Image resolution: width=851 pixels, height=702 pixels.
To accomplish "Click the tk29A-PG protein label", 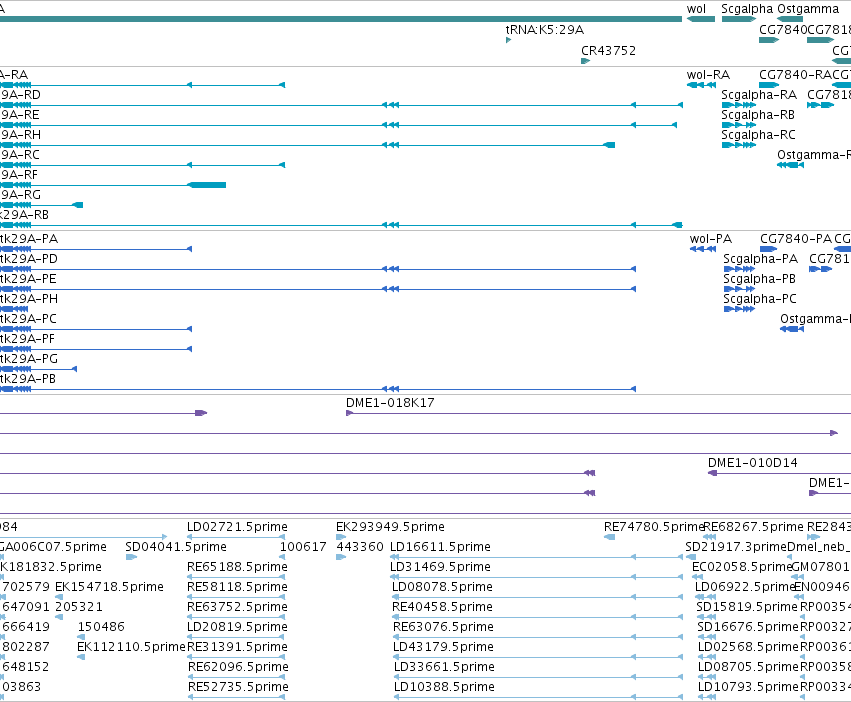I will (29, 359).
